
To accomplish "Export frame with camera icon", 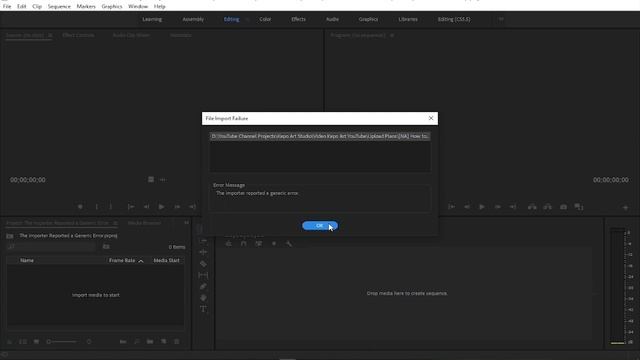I will [x=563, y=207].
